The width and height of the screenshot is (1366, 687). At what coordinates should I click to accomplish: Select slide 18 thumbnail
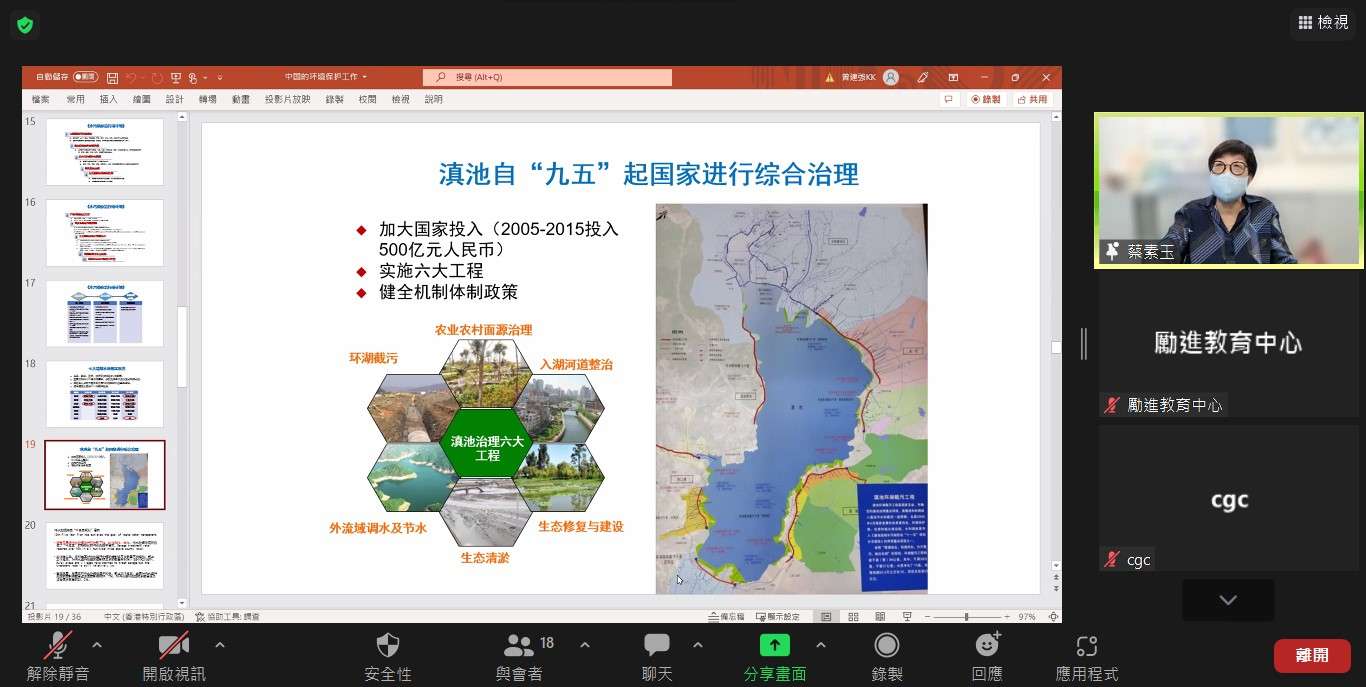[105, 394]
